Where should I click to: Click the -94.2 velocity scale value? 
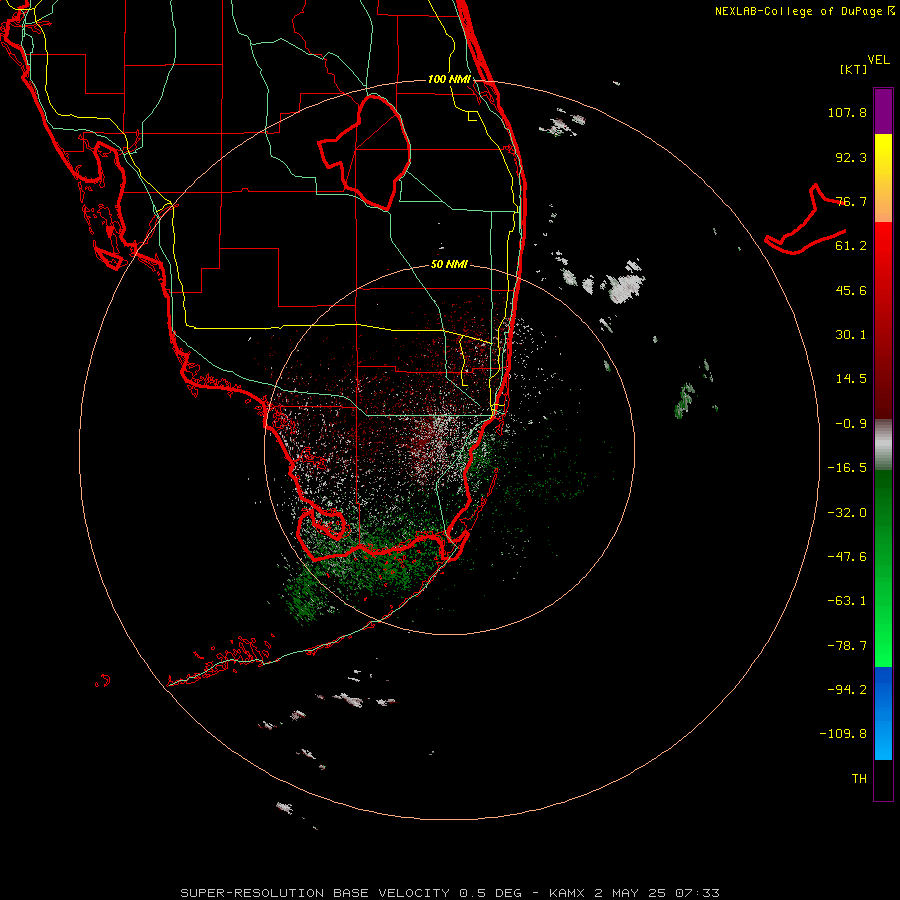pyautogui.click(x=847, y=690)
